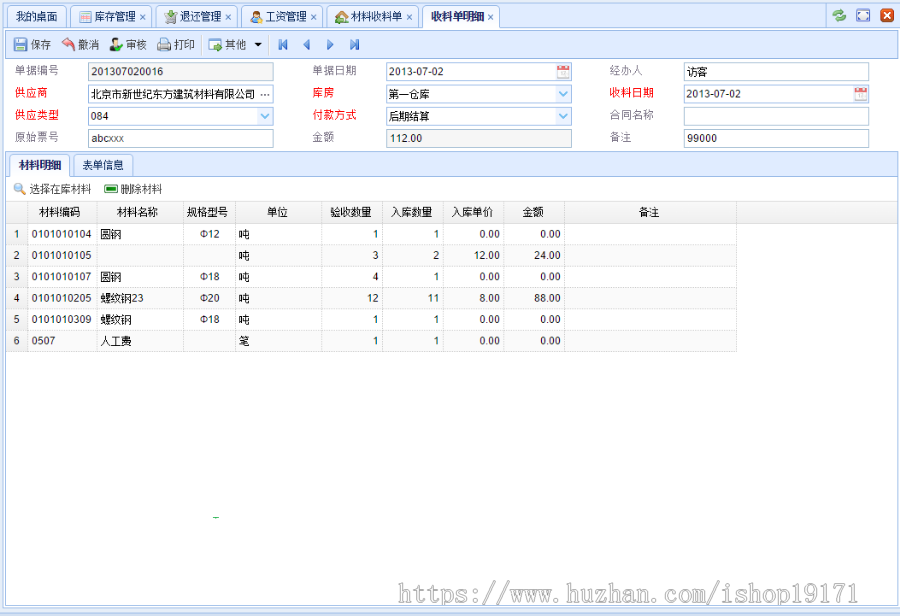Switch to 退还管理 tab
The height and width of the screenshot is (616, 900).
194,17
